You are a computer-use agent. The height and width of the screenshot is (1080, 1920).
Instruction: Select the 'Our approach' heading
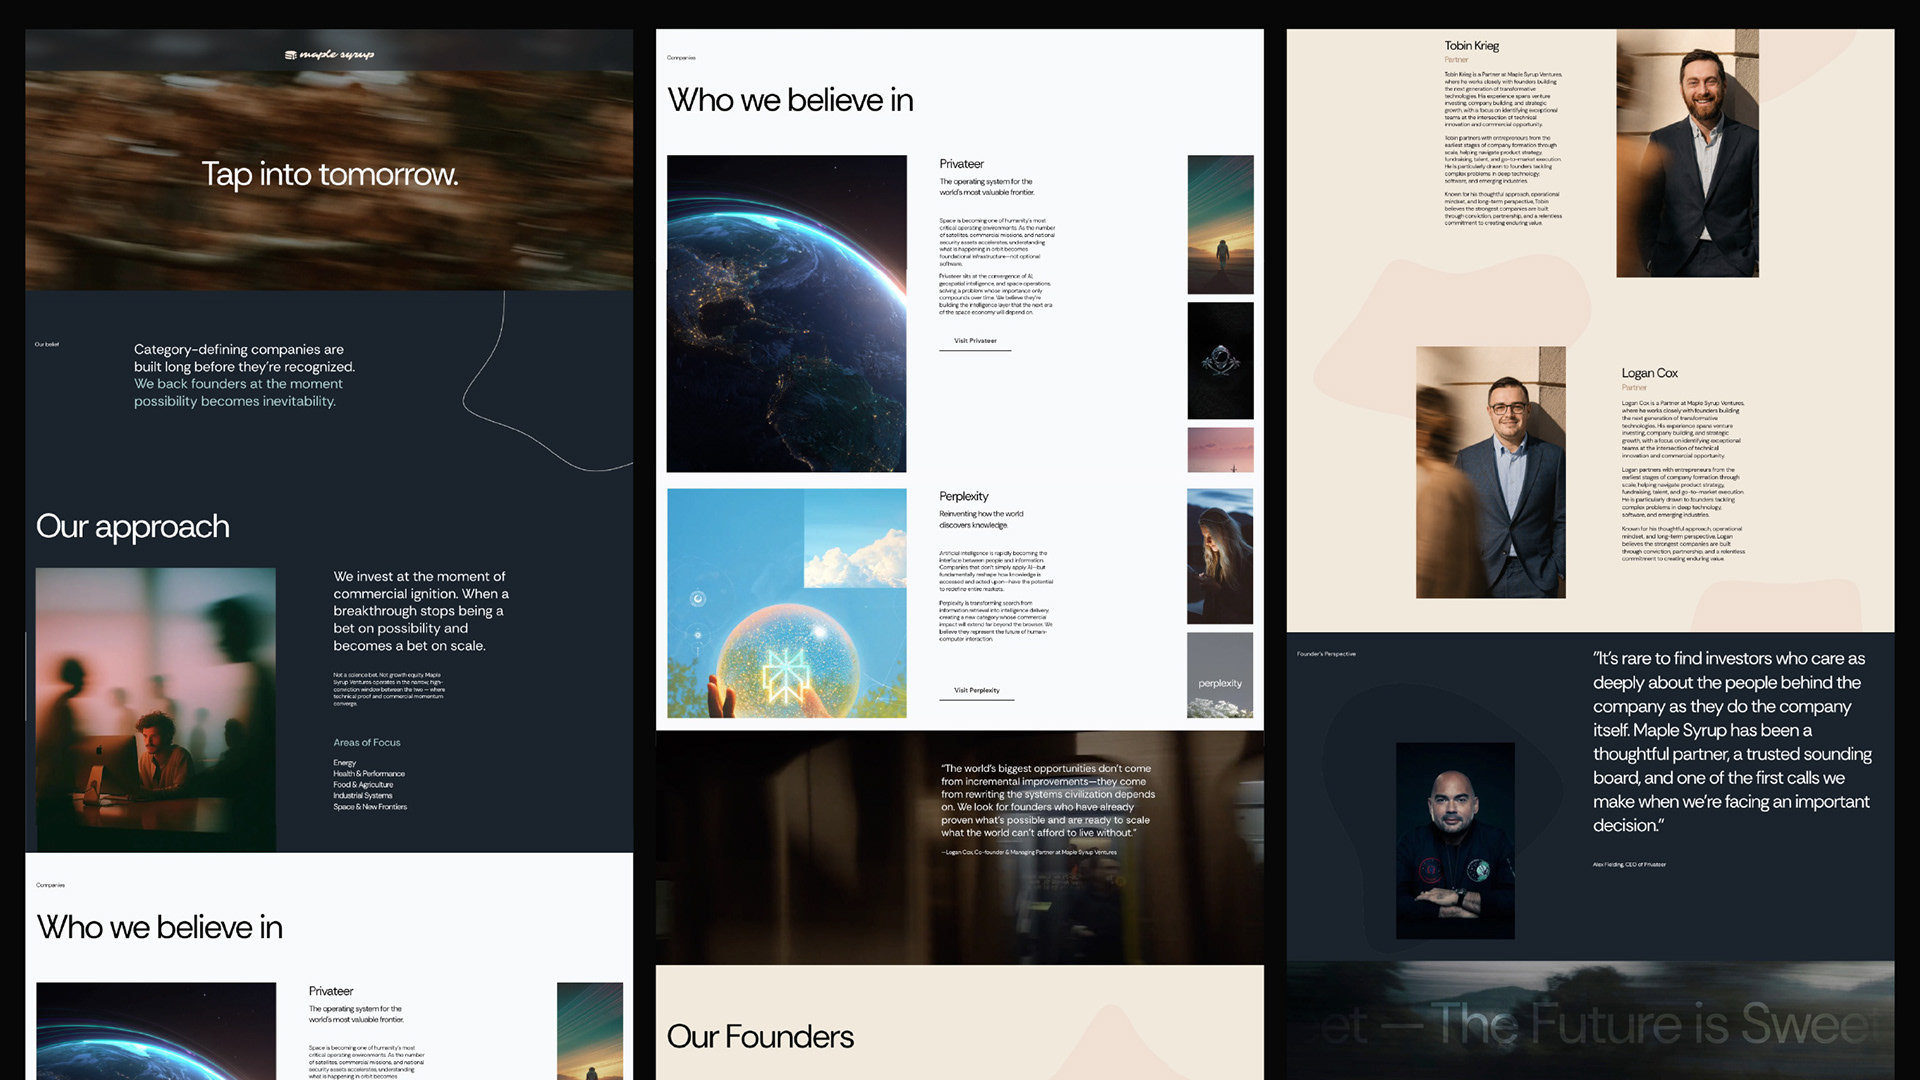click(x=133, y=527)
